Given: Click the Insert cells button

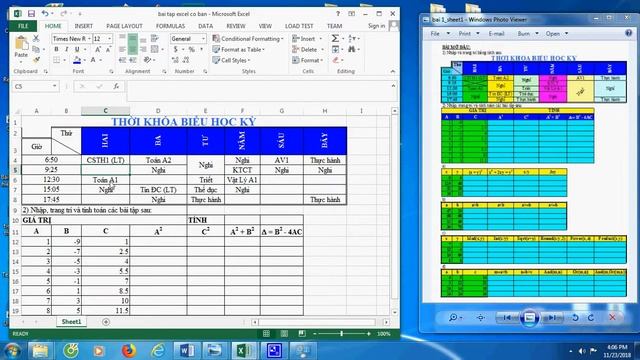Looking at the screenshot, I should [x=307, y=39].
